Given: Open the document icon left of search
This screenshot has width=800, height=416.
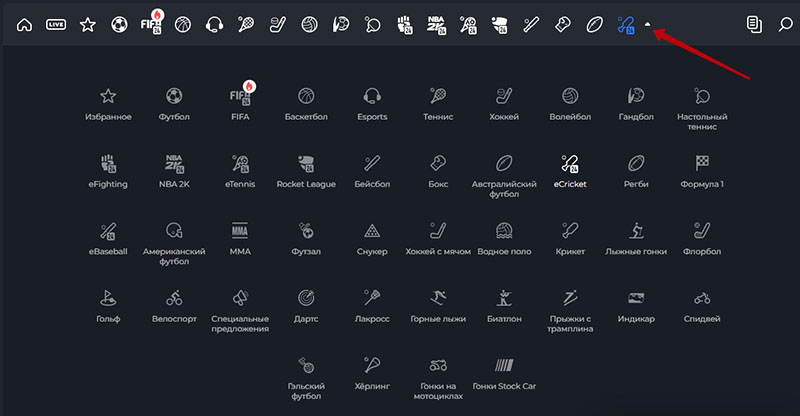Looking at the screenshot, I should (x=754, y=23).
